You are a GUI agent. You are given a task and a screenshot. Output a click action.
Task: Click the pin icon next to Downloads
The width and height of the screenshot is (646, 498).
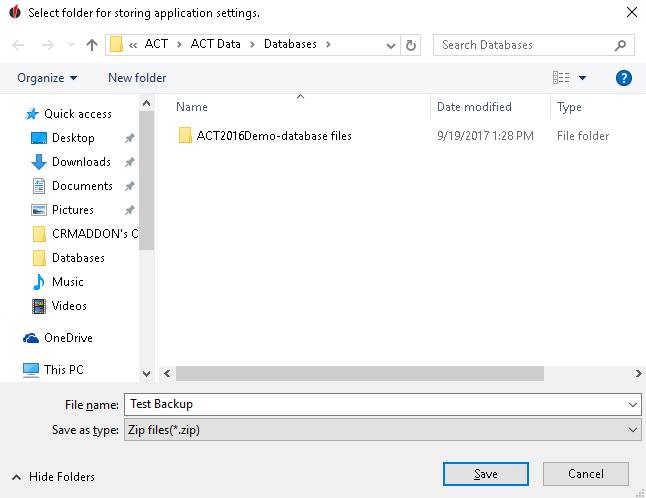point(130,162)
